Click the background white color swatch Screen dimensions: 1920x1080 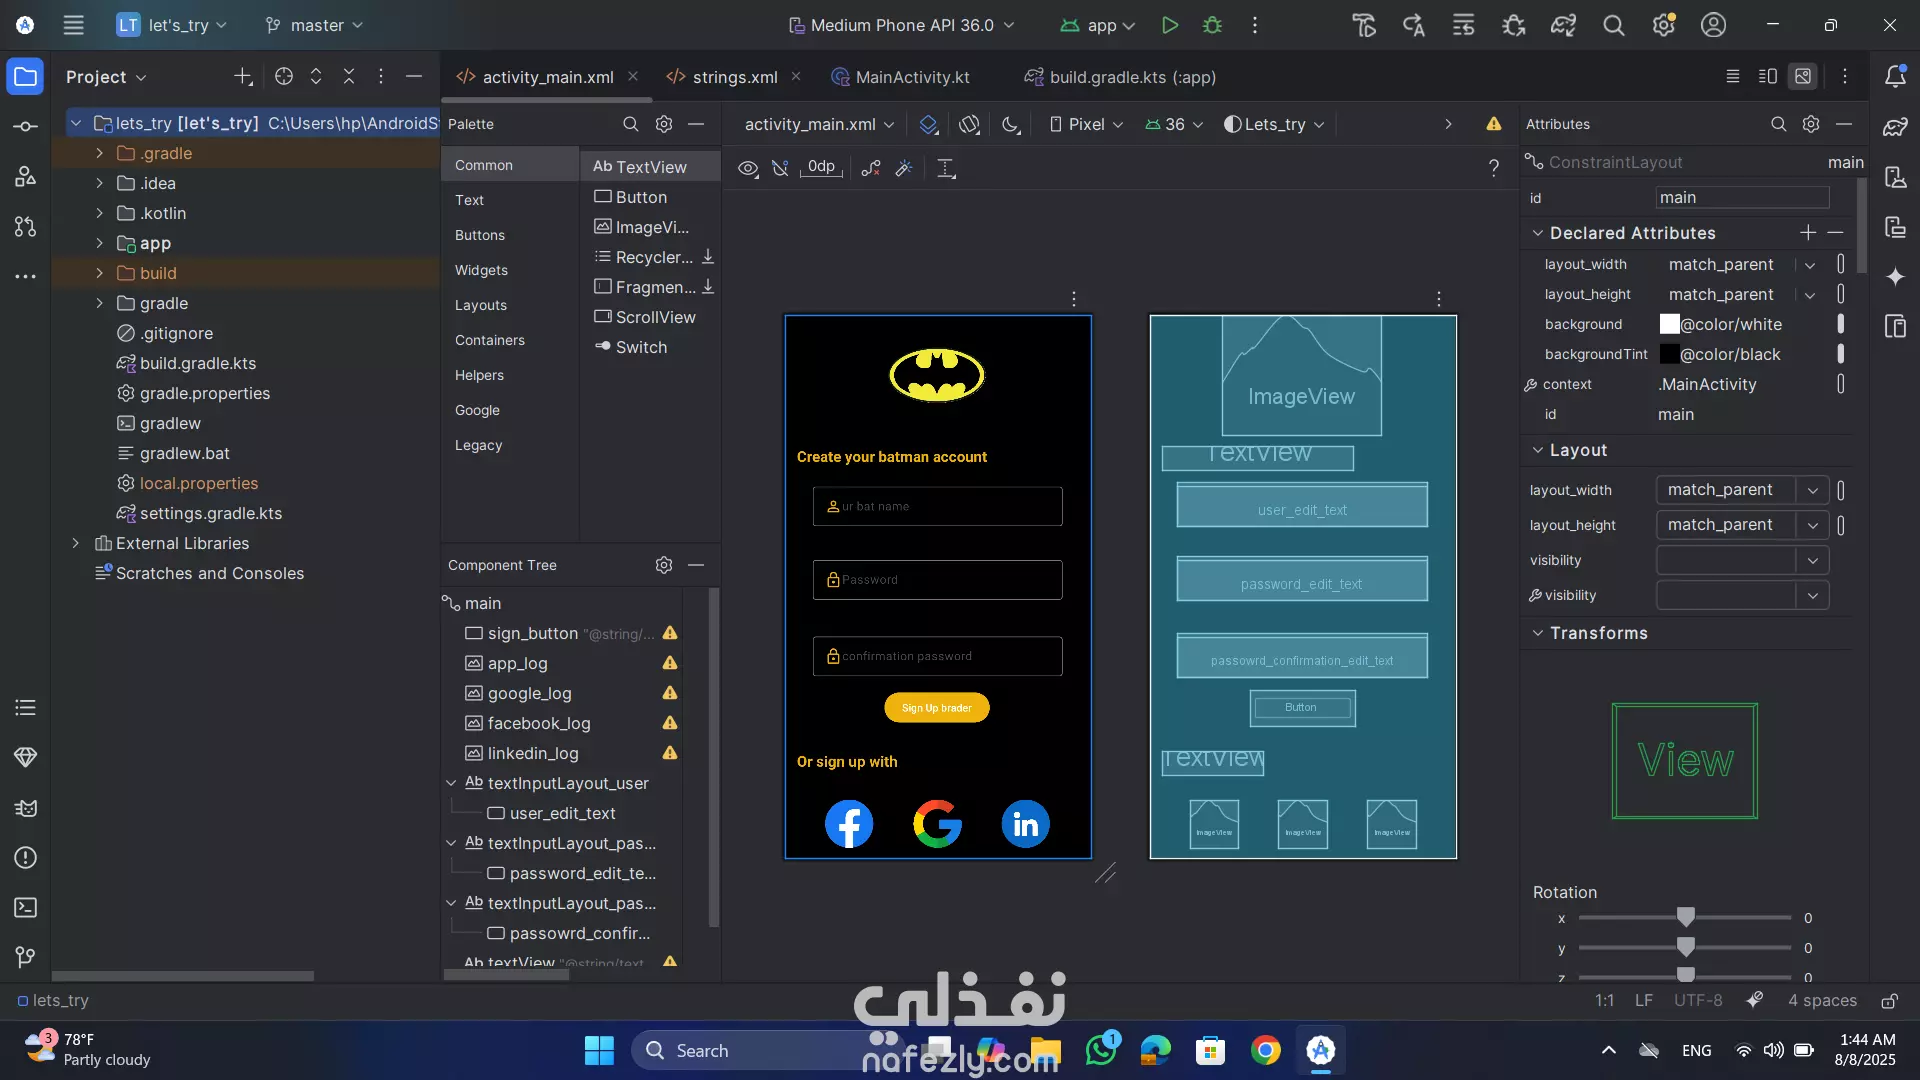1669,324
